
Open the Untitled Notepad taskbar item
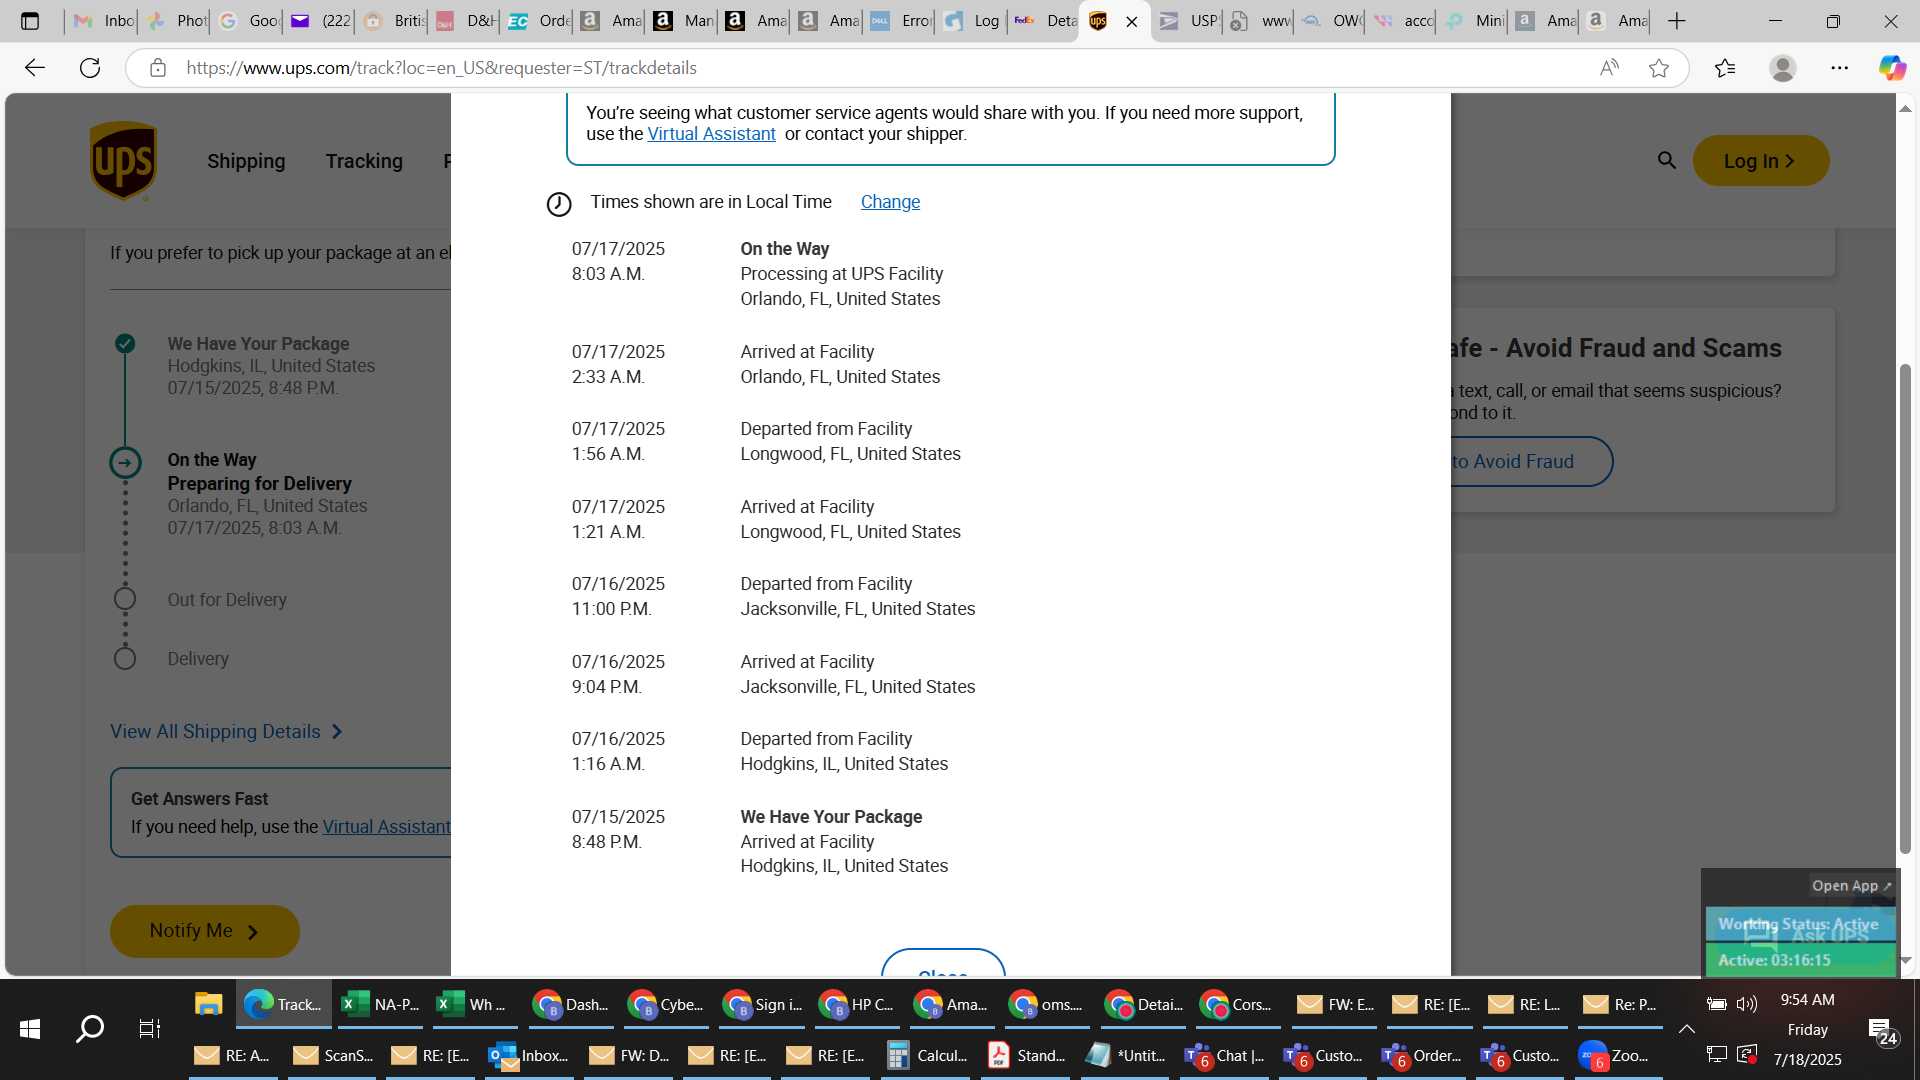[1126, 1055]
